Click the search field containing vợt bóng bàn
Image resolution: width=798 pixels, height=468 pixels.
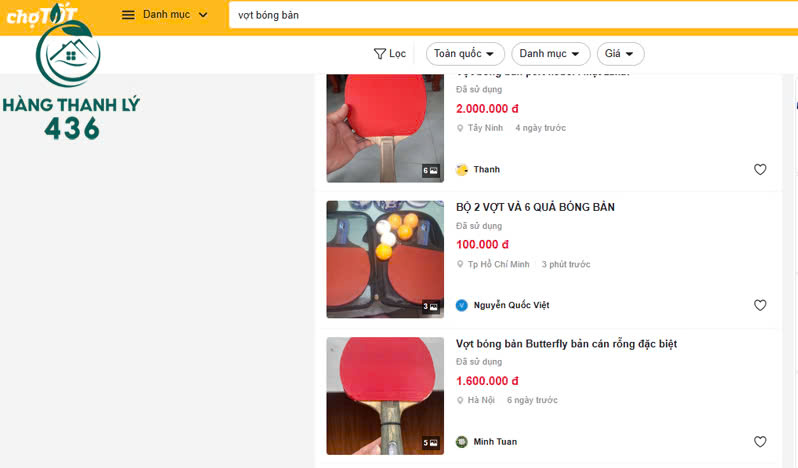(x=500, y=15)
